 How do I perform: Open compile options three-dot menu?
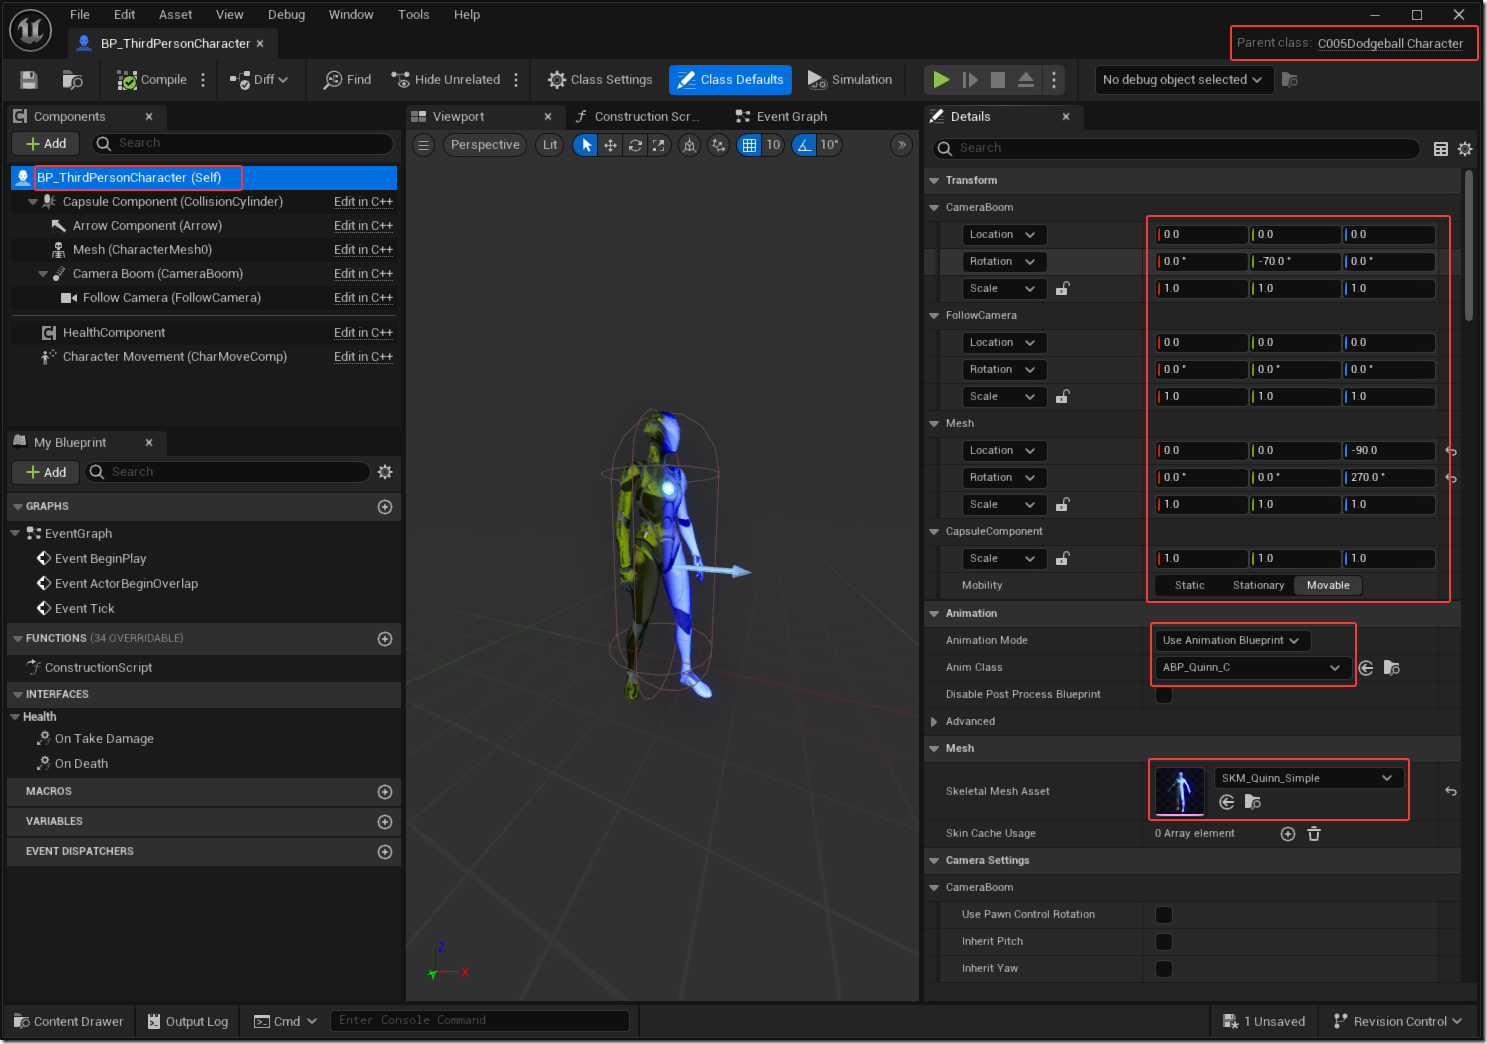203,80
